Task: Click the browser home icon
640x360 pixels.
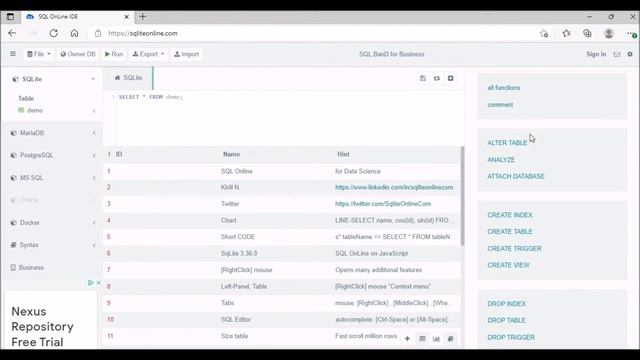Action: [74, 33]
